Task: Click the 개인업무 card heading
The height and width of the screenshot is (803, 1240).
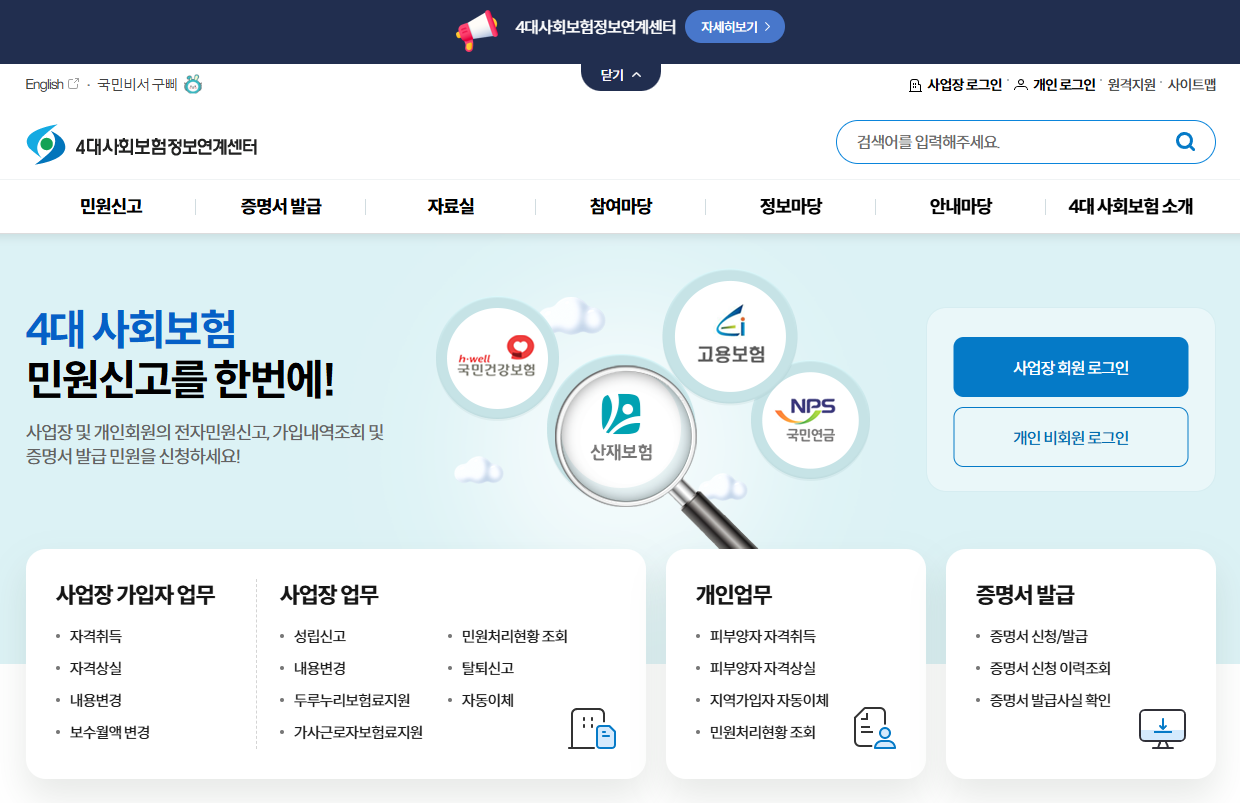Action: coord(734,595)
